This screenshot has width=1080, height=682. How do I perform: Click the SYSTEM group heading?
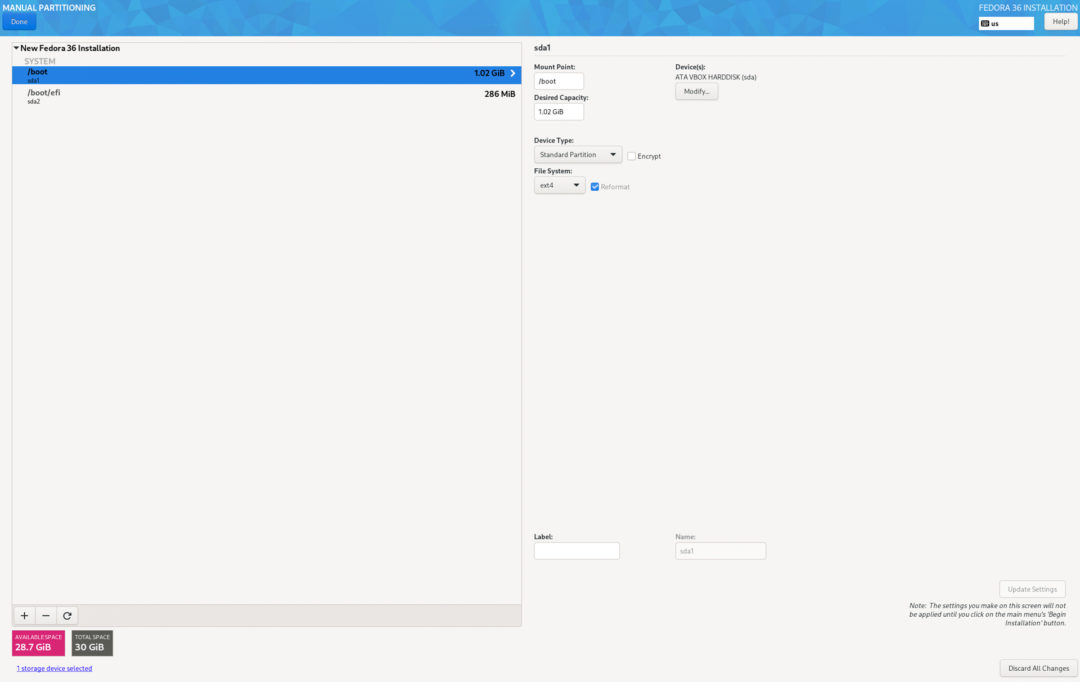40,61
